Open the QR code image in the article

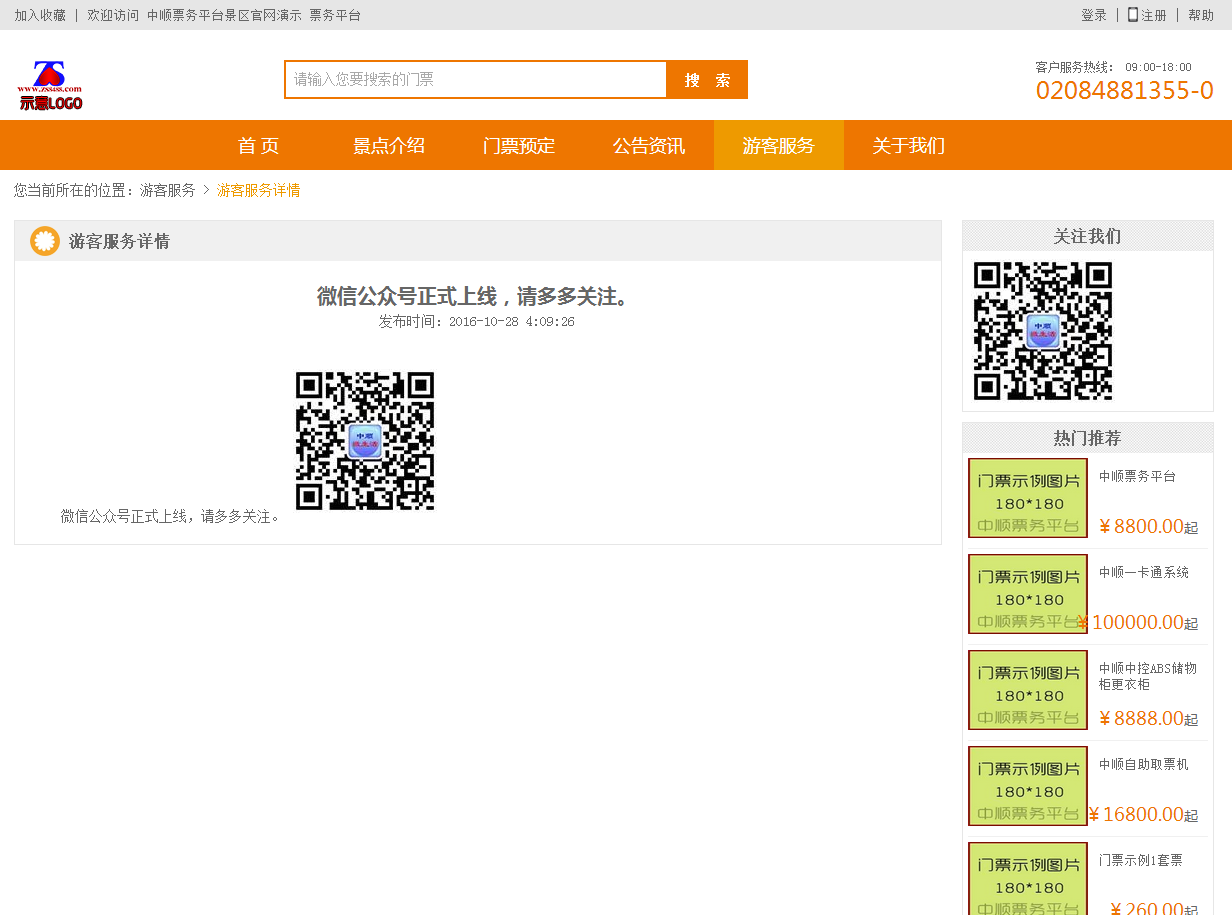(x=365, y=441)
